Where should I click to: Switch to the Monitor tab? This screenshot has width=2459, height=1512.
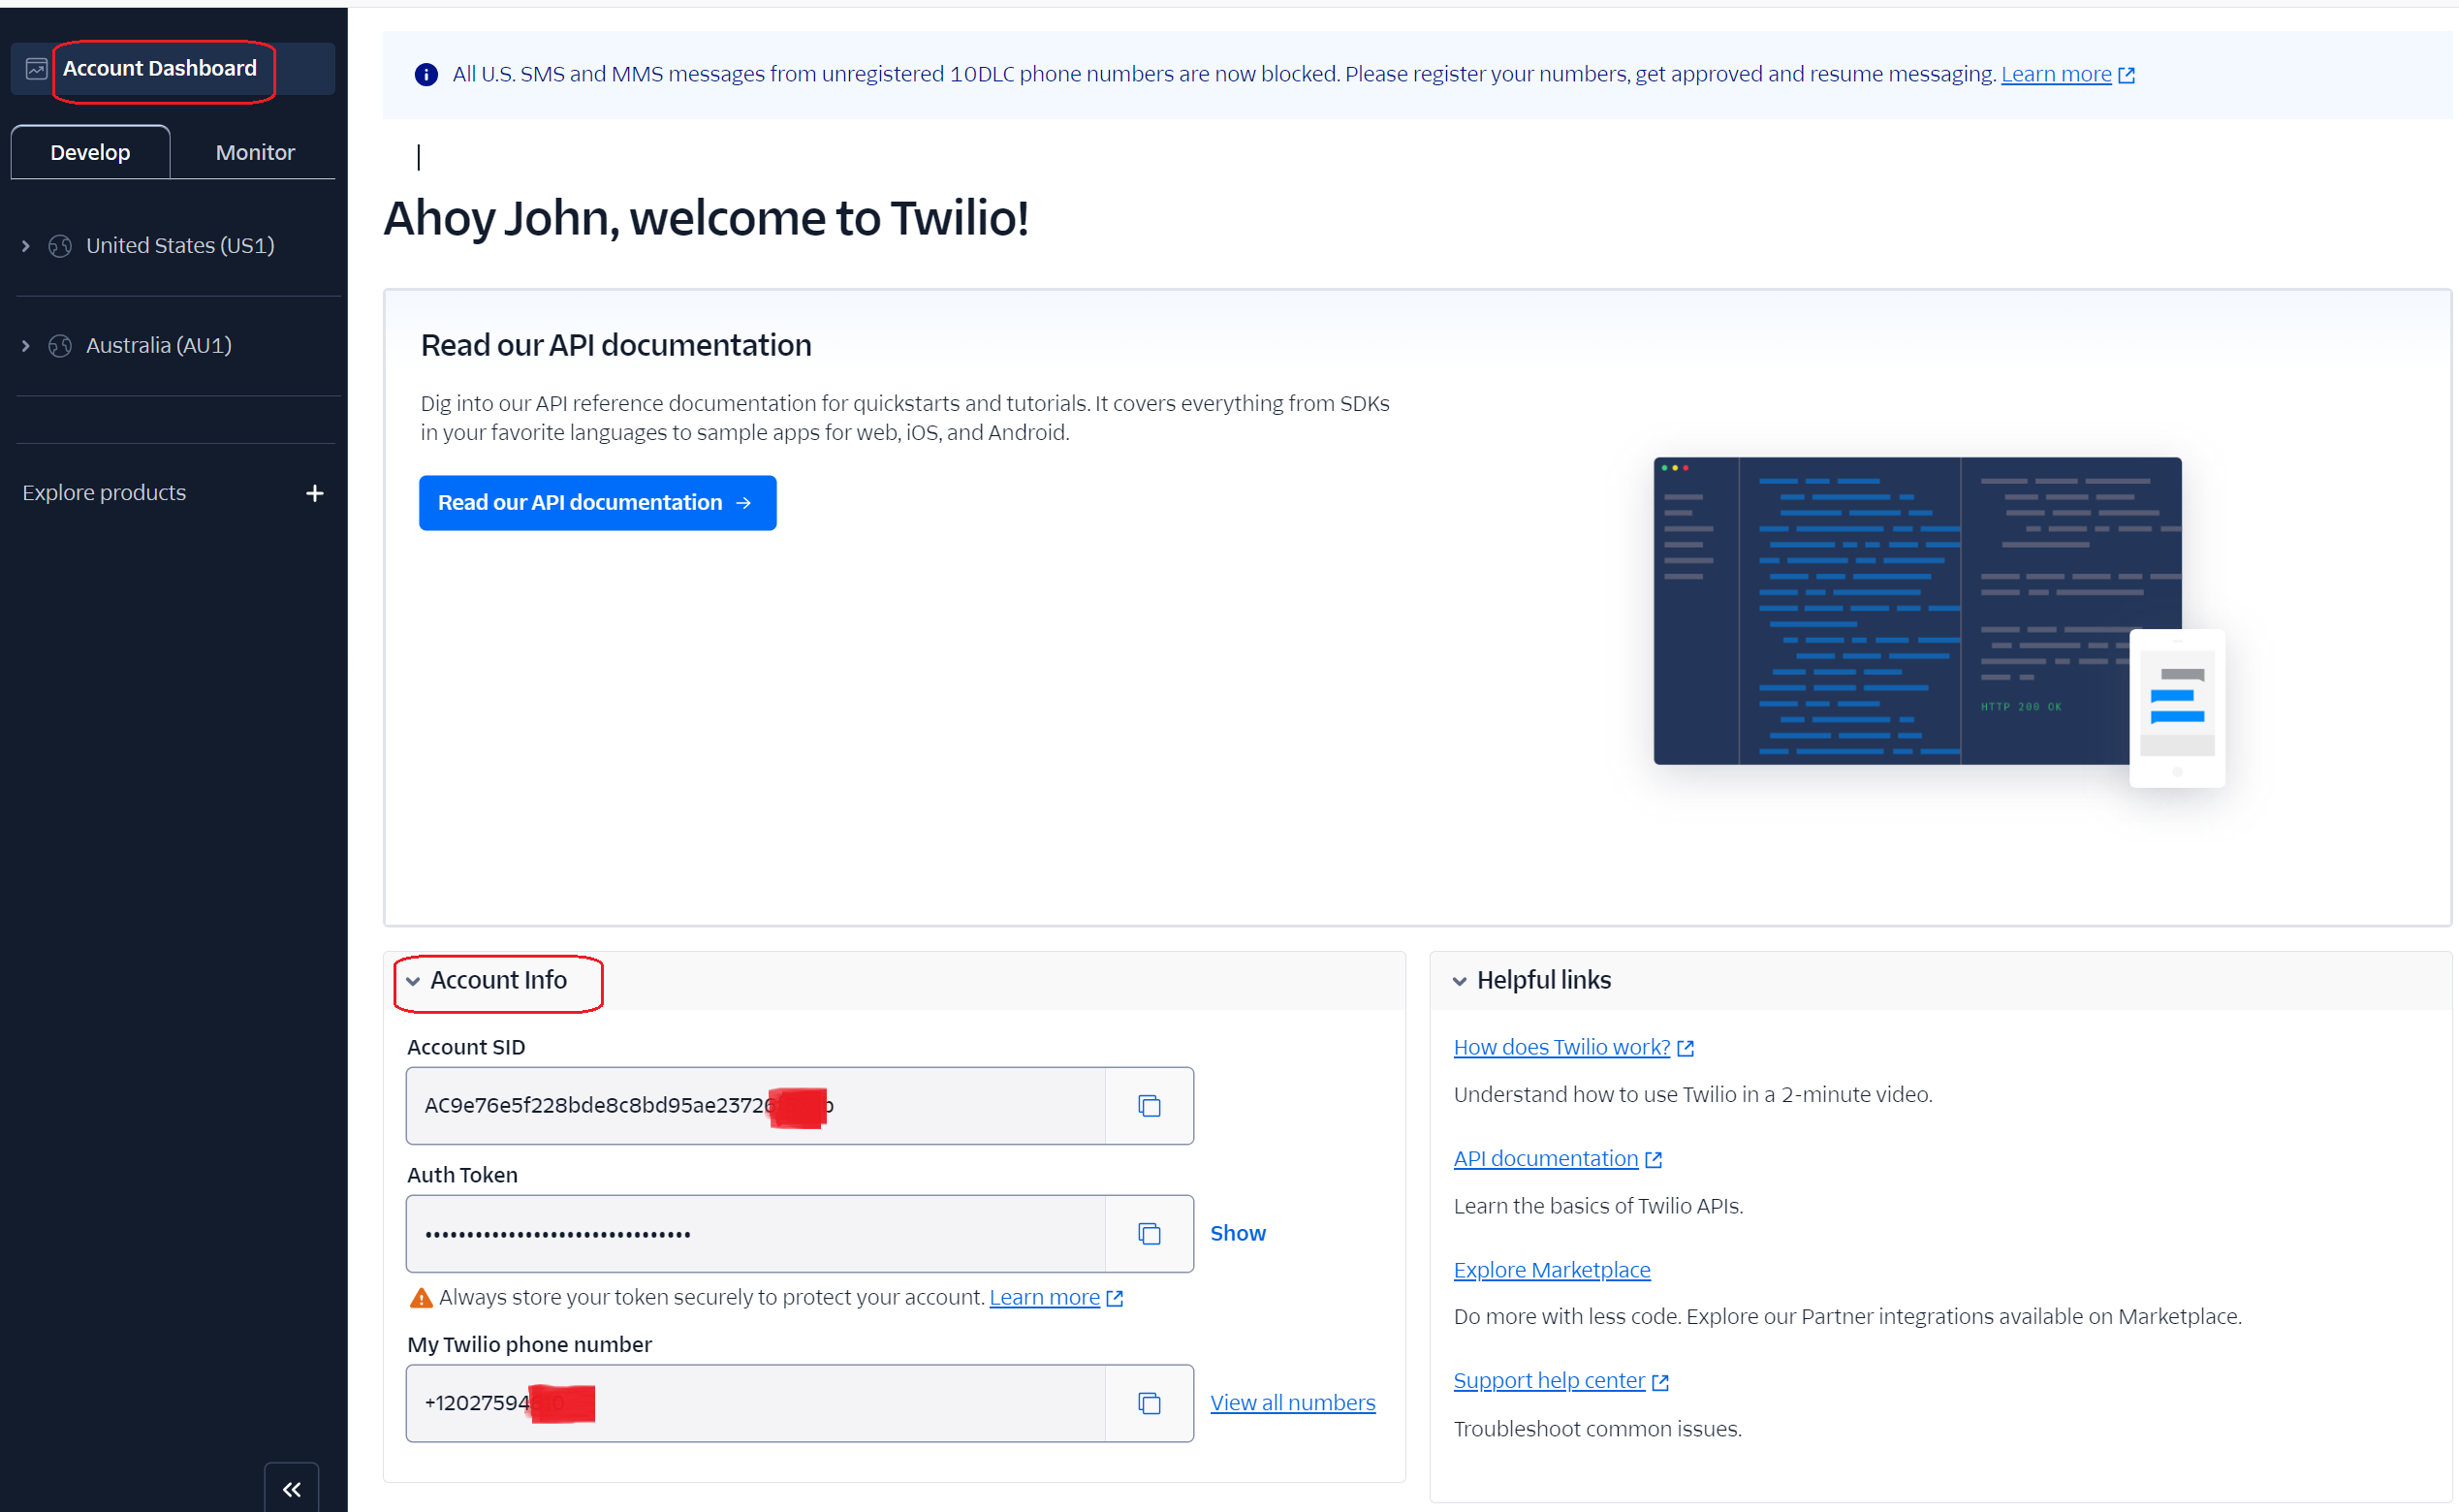click(x=255, y=152)
